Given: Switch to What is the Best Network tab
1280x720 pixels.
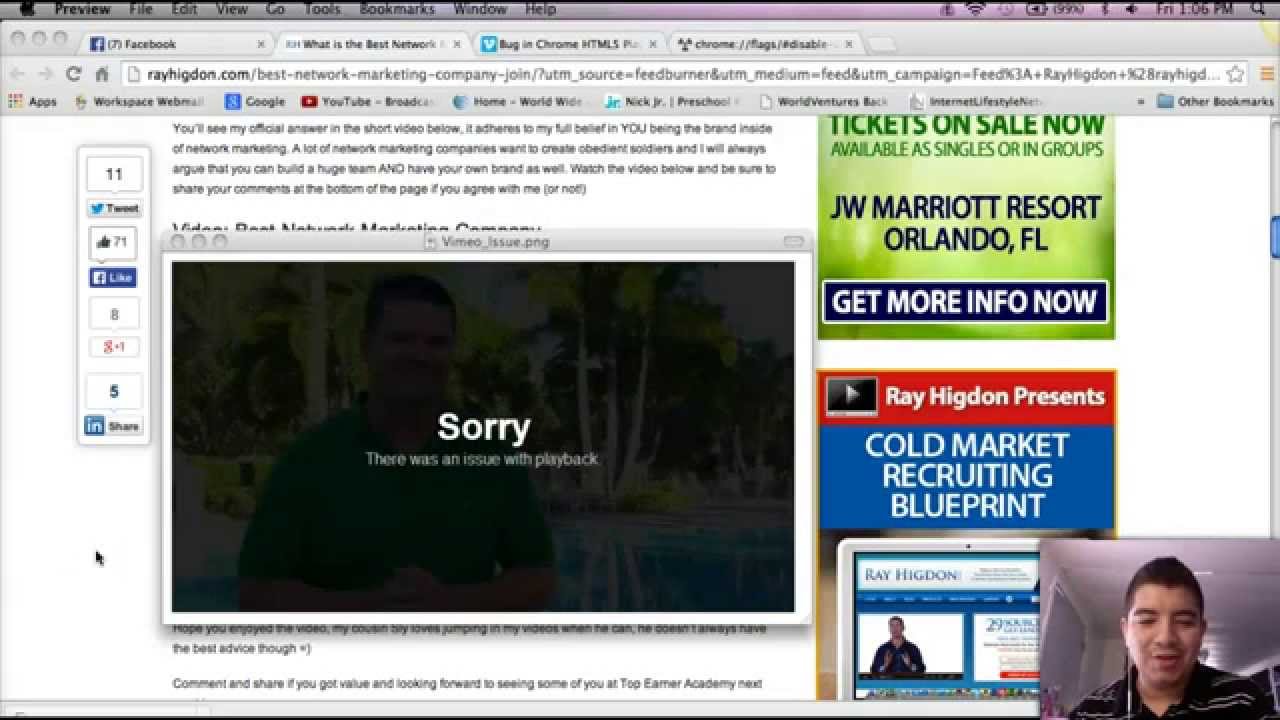Looking at the screenshot, I should [x=372, y=44].
